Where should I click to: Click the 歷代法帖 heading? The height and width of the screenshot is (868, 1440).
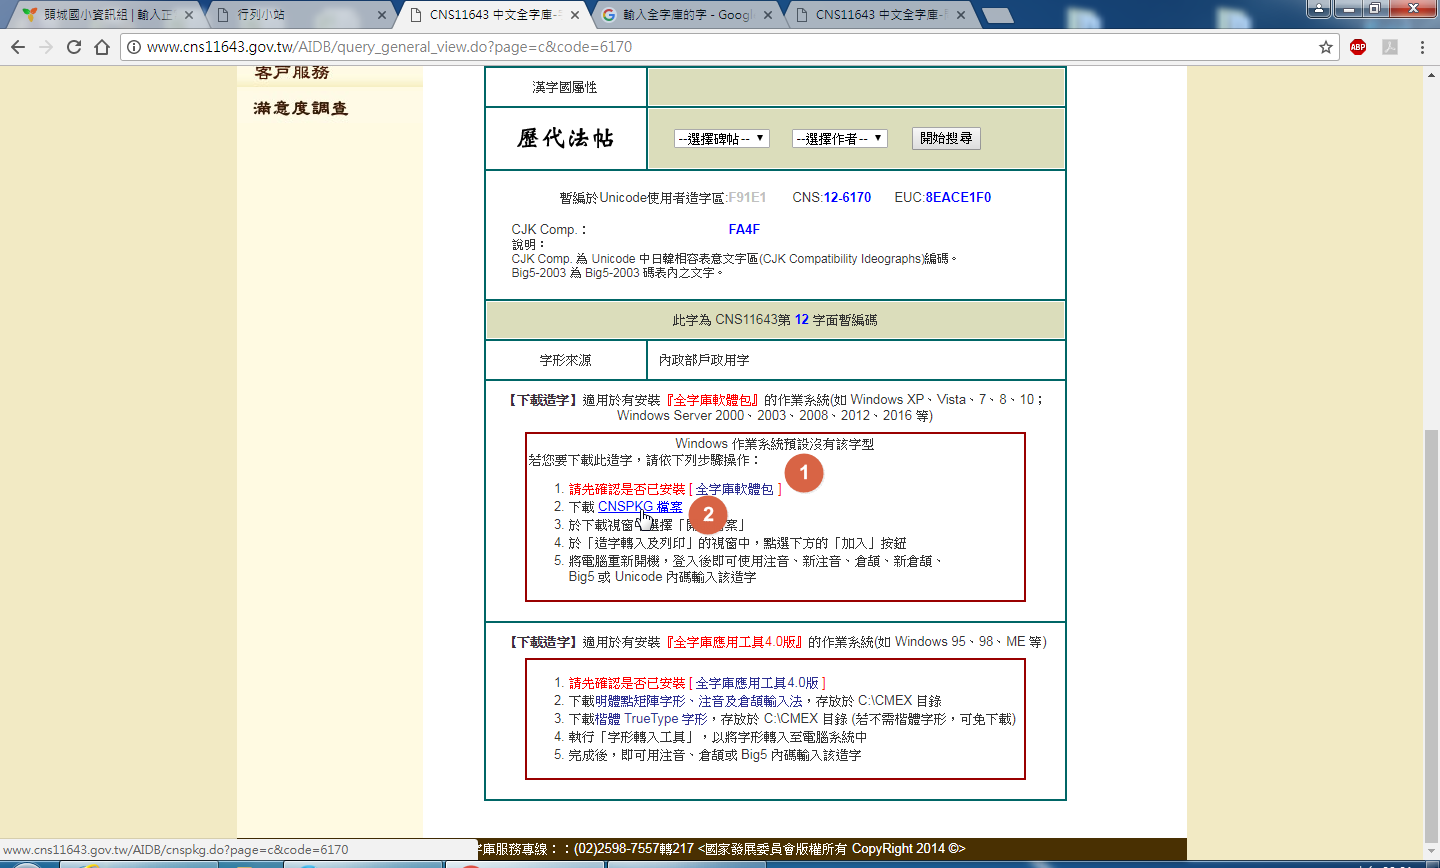pos(566,139)
